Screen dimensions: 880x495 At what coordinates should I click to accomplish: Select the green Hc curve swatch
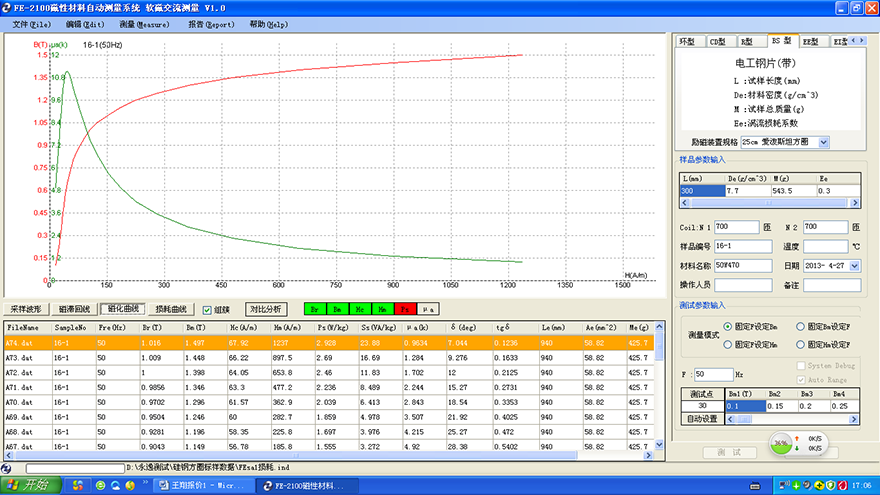360,309
